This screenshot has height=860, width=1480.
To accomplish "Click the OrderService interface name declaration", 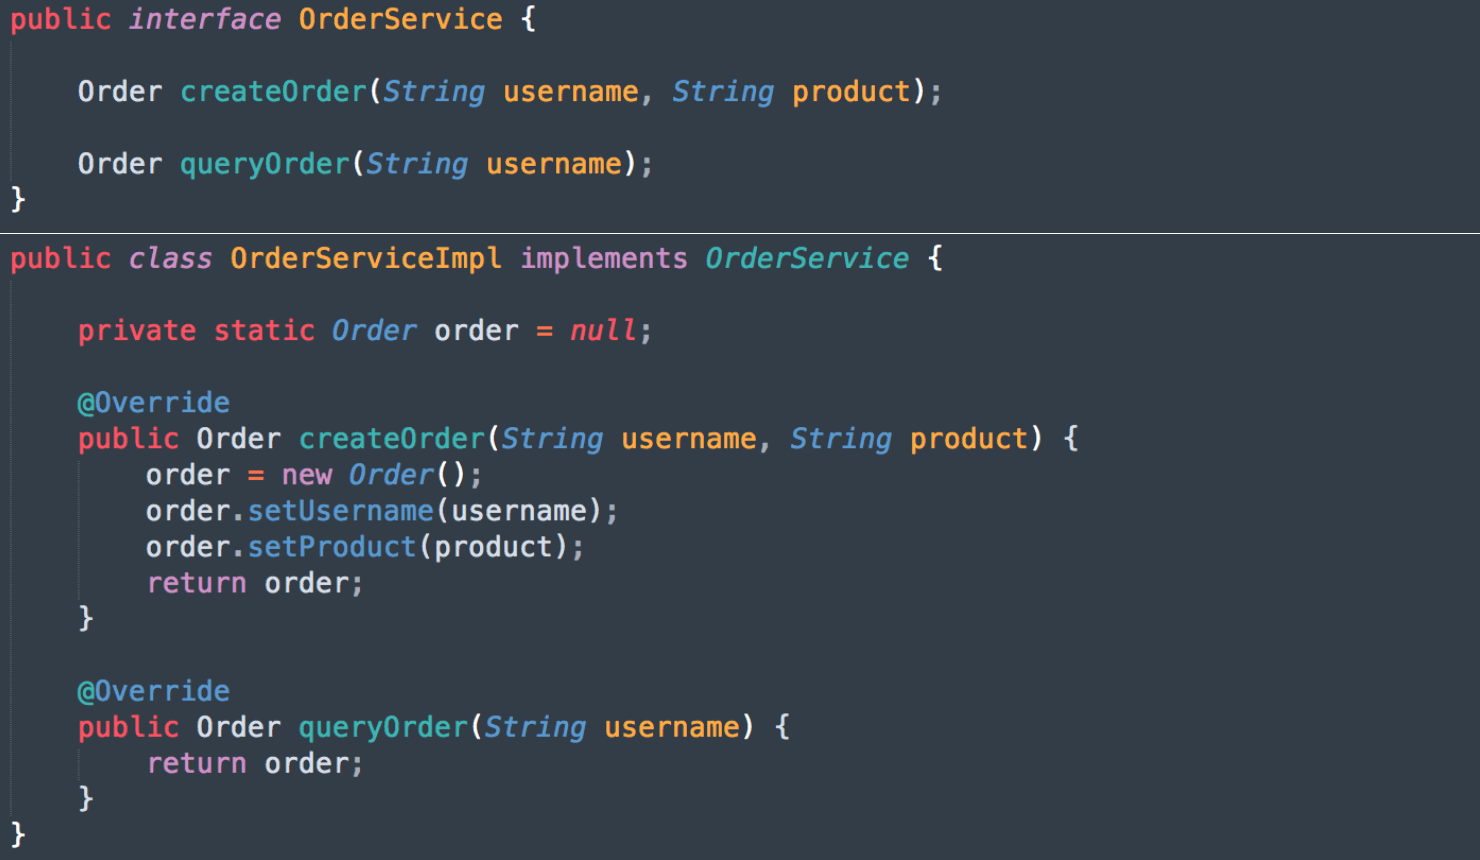I will click(400, 19).
